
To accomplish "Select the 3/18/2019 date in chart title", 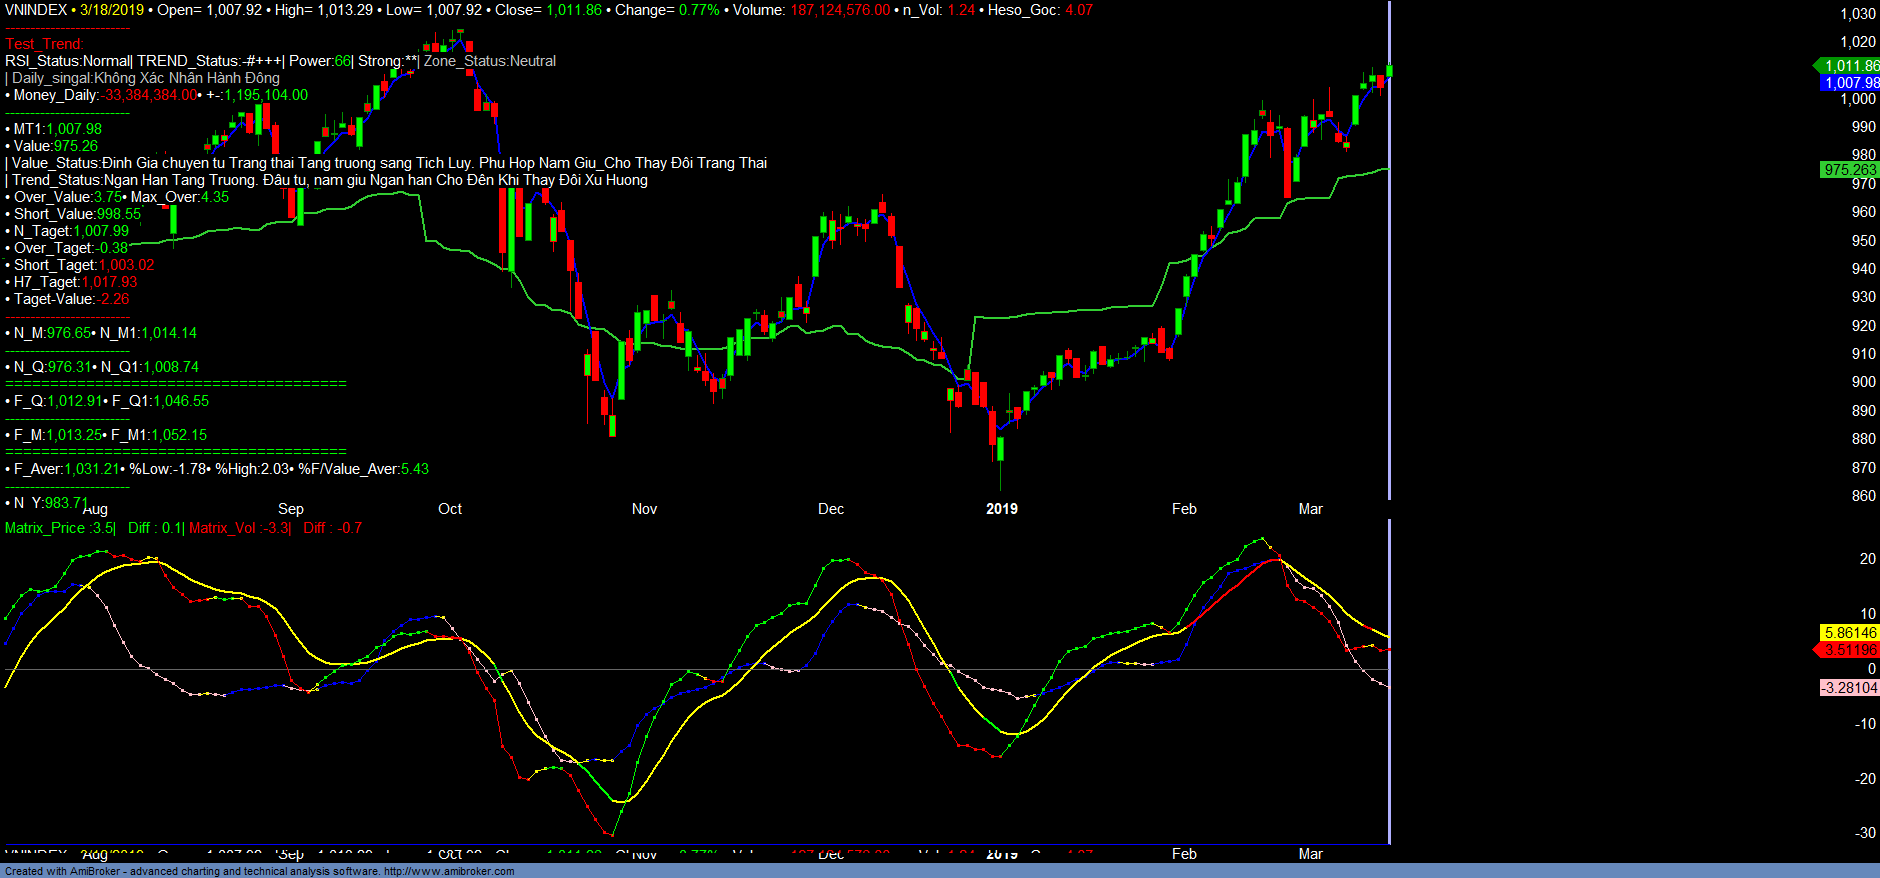I will [112, 10].
